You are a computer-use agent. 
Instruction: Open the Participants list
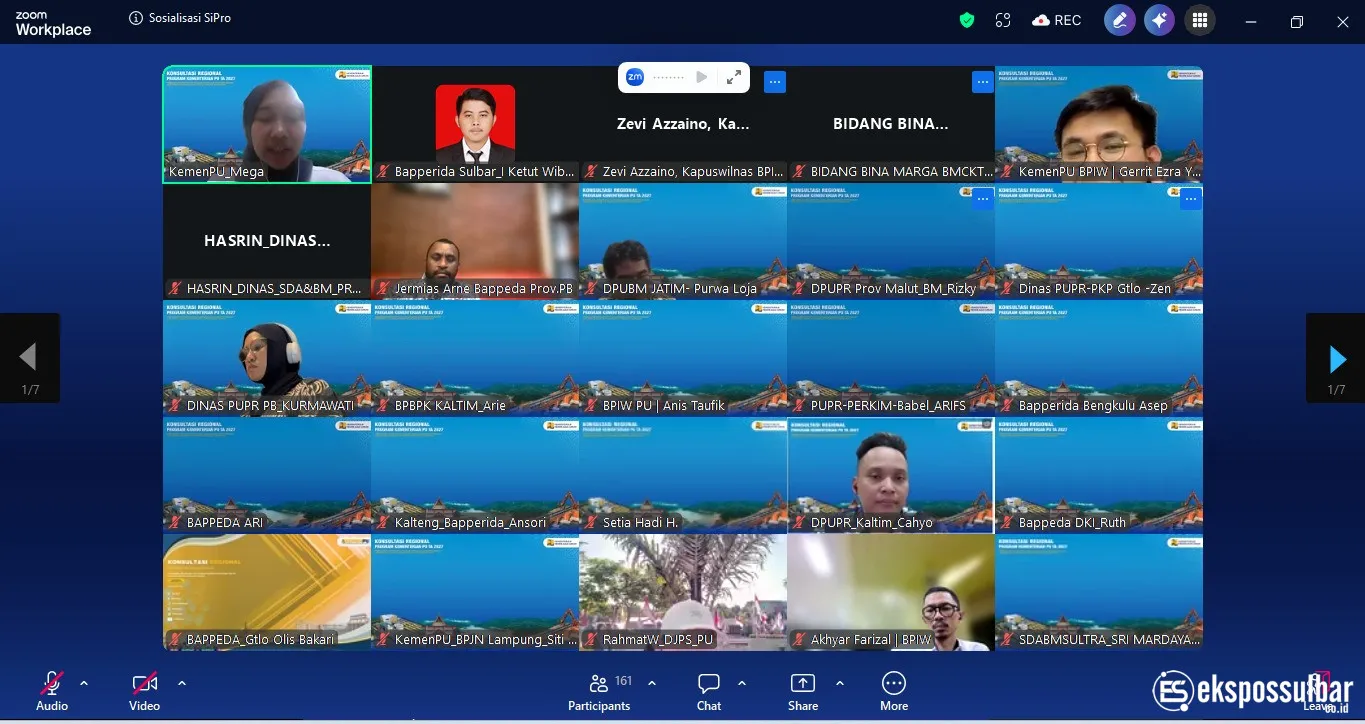(x=599, y=691)
